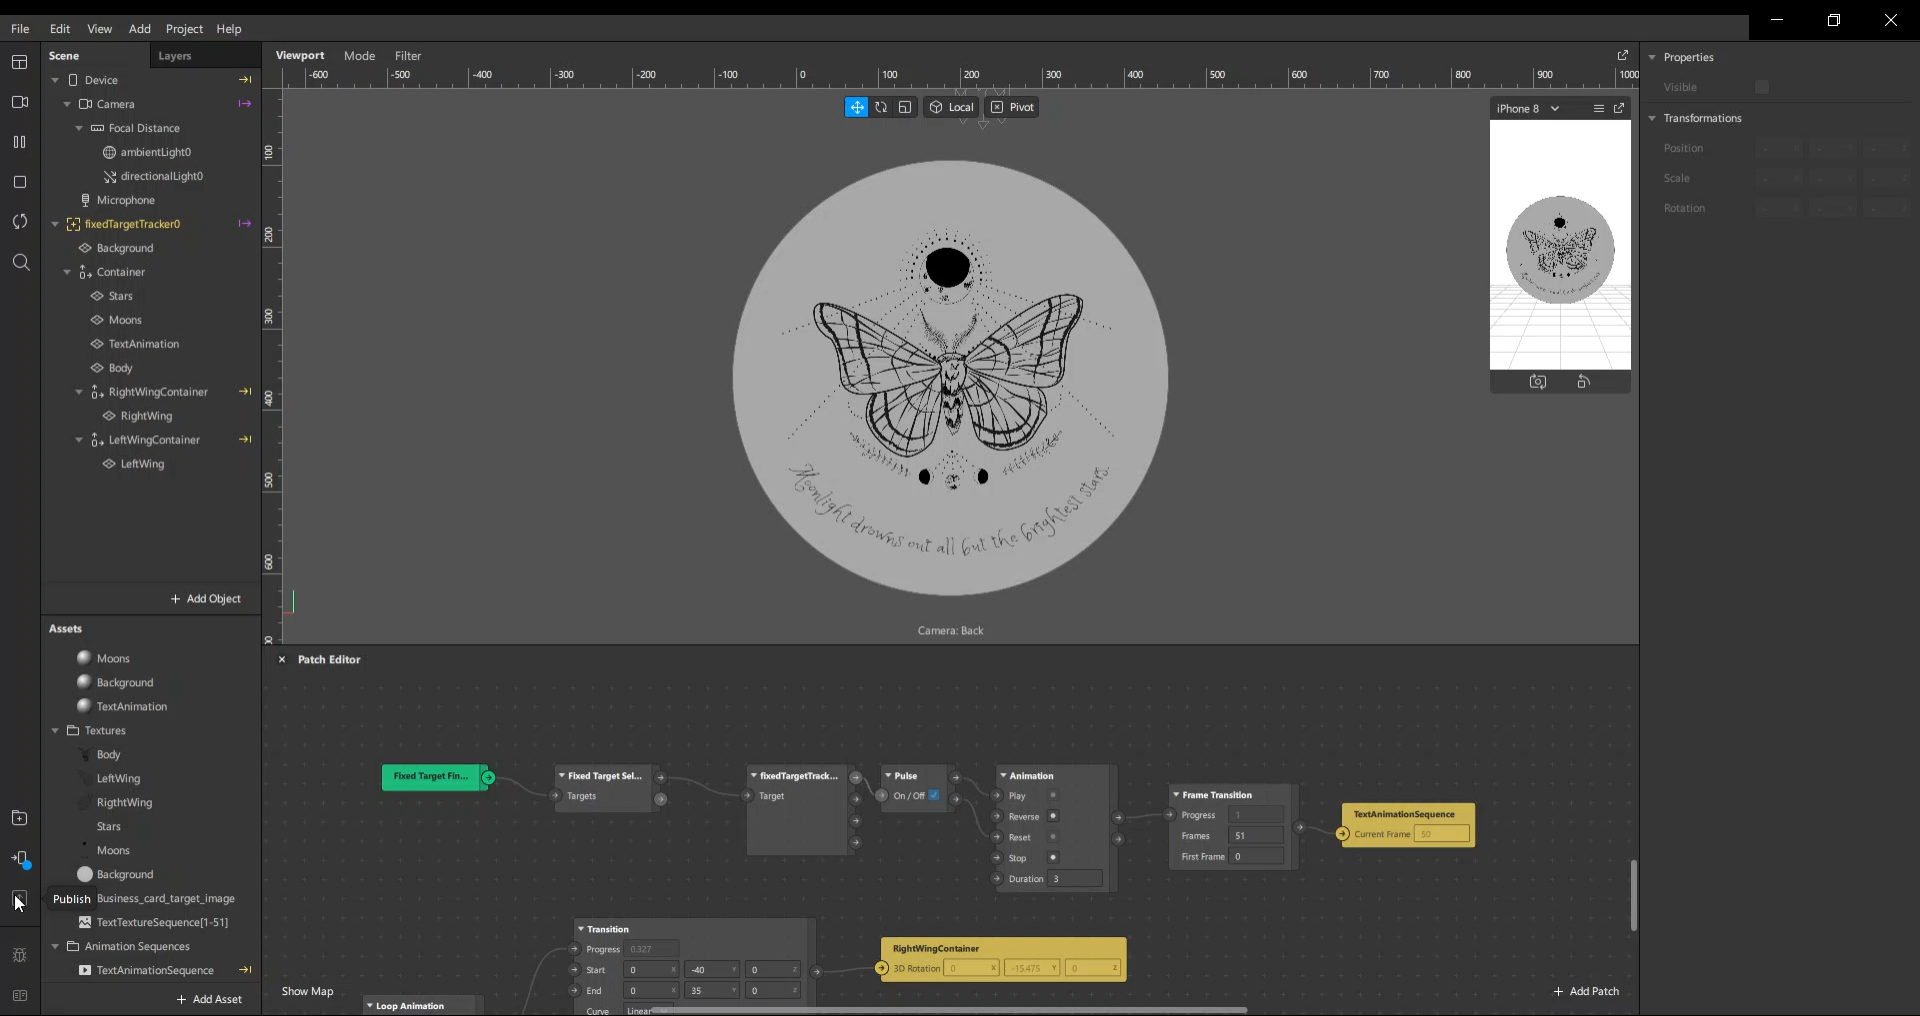Open the viewport Mode menu
Screen dimensions: 1920x1016
point(360,56)
